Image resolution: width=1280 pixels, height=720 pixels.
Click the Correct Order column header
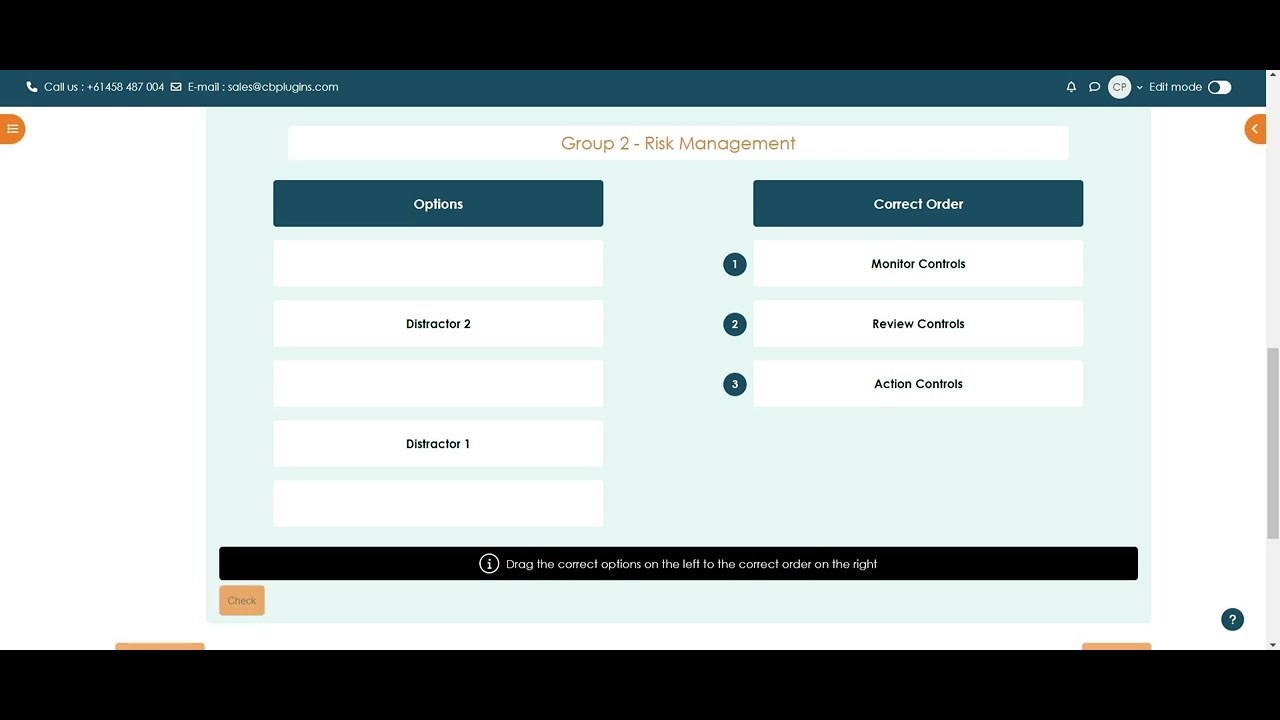918,203
